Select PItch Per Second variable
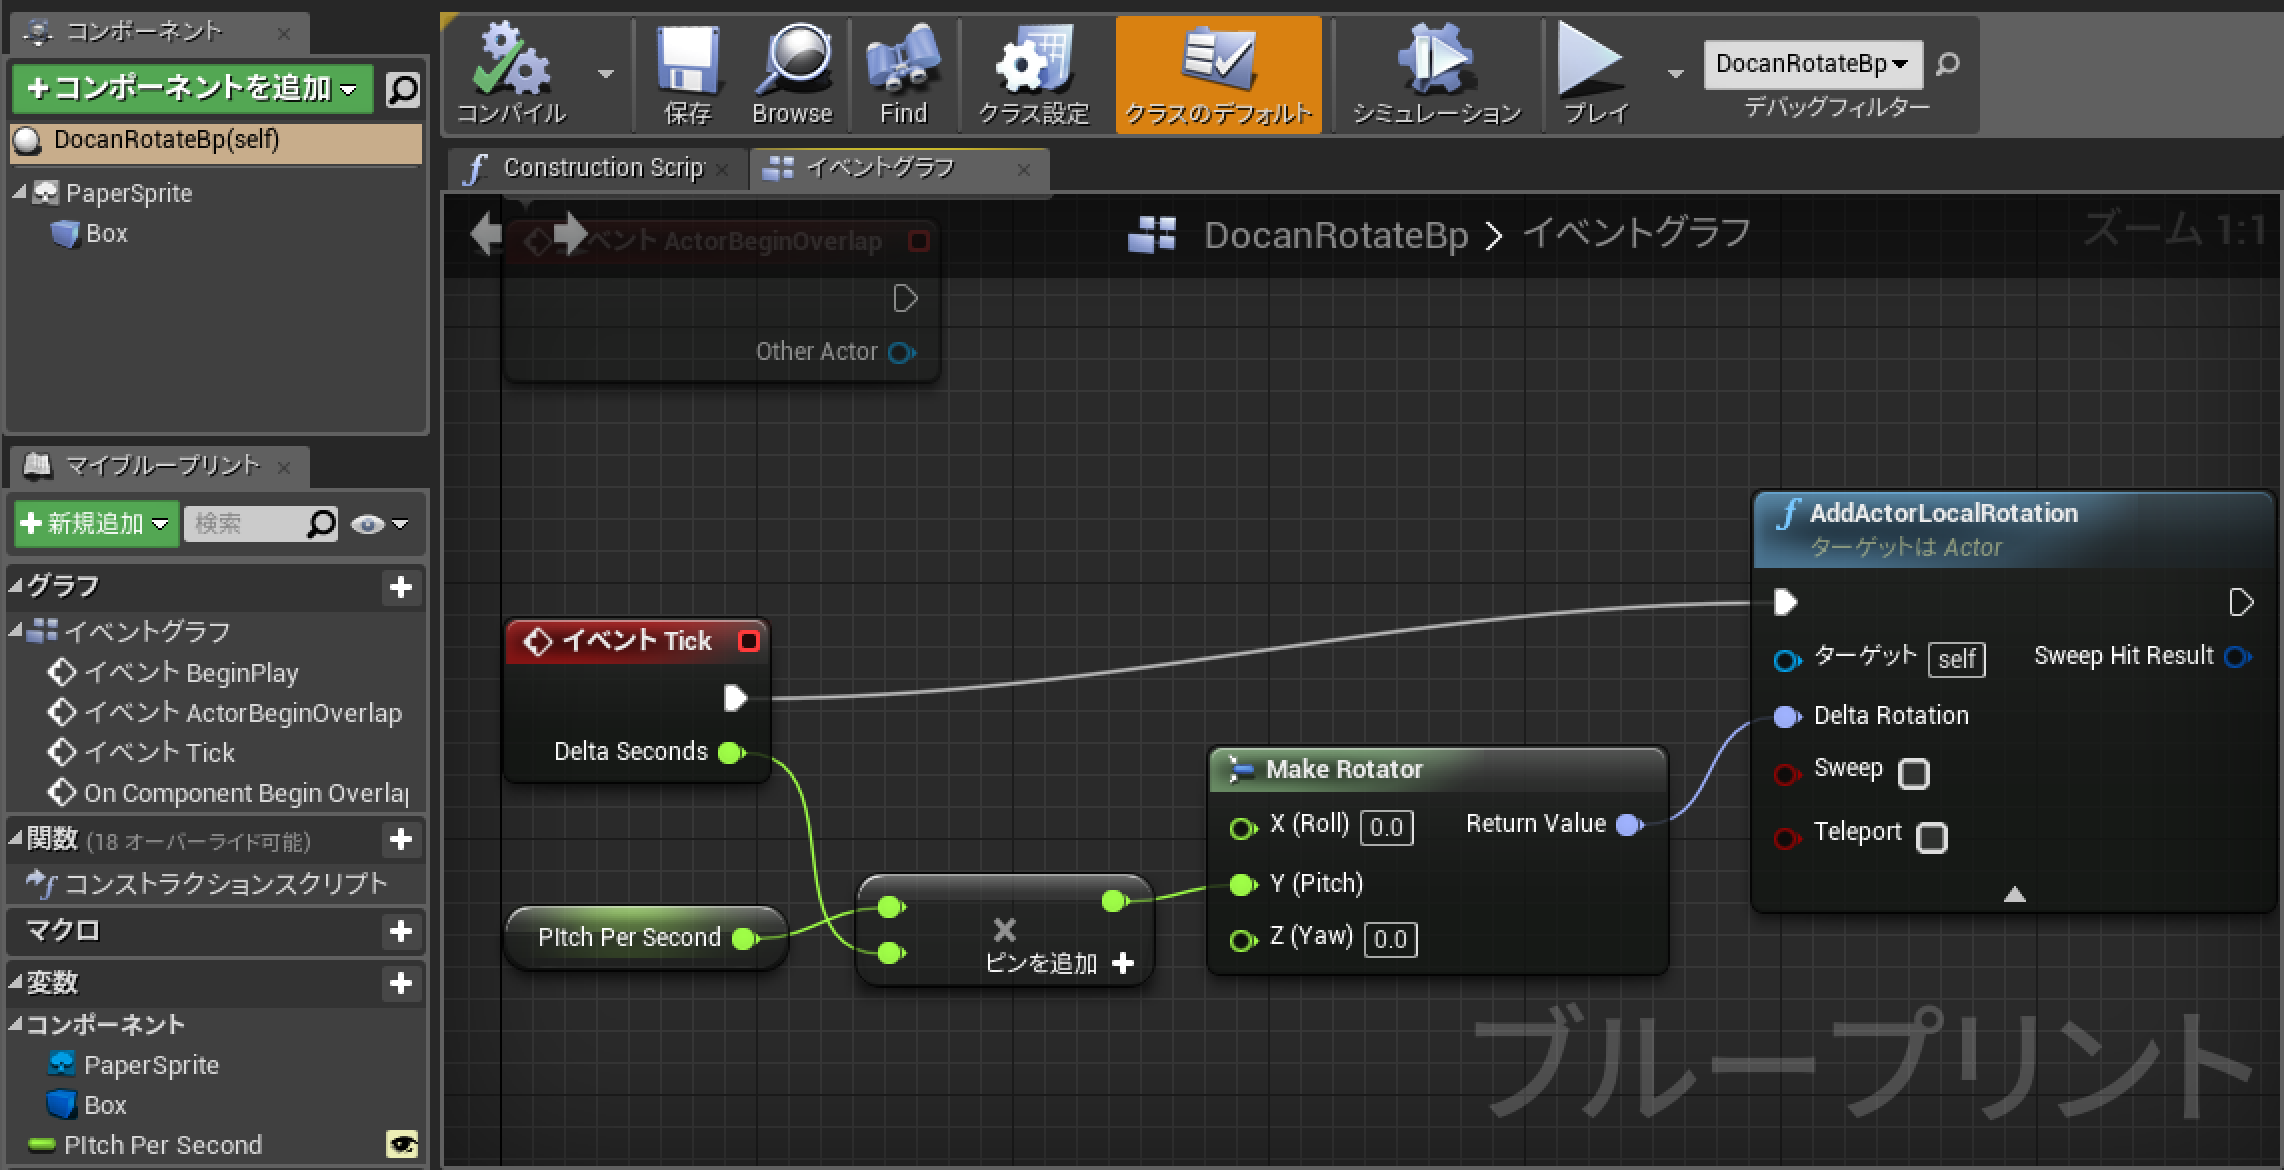 (145, 1144)
